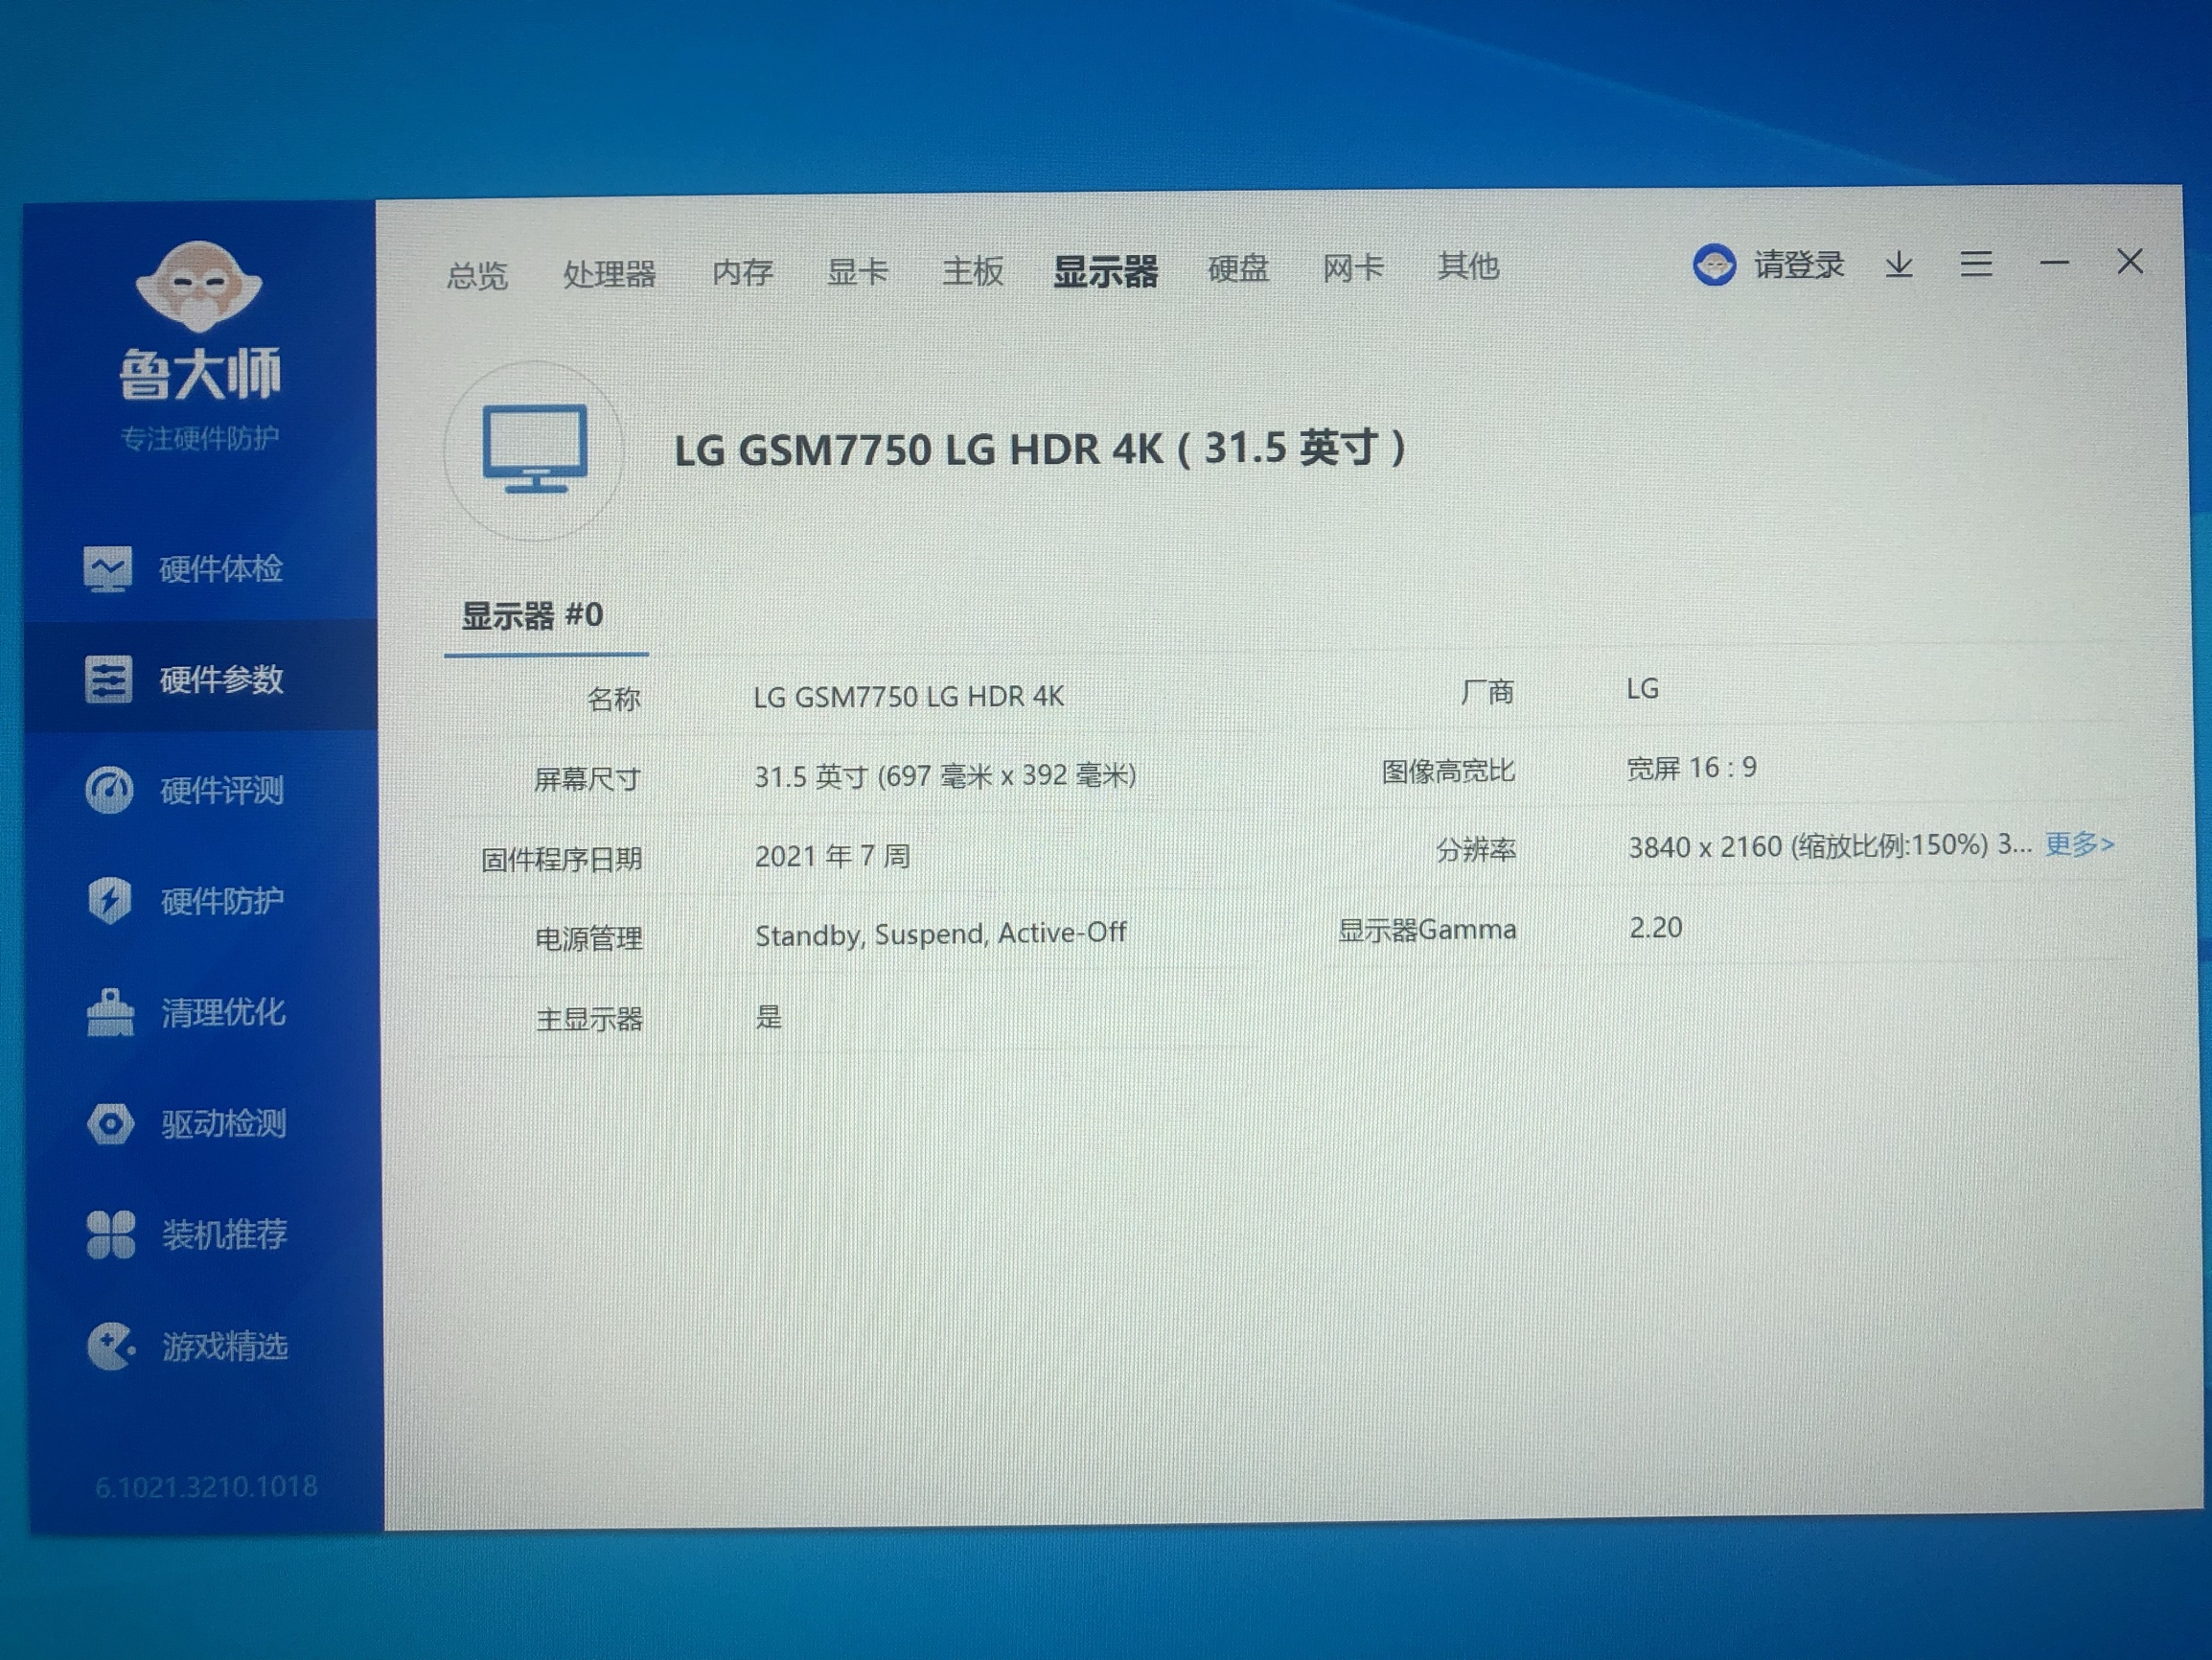Expand resolution details via 更多>
This screenshot has width=2212, height=1660.
(2078, 844)
